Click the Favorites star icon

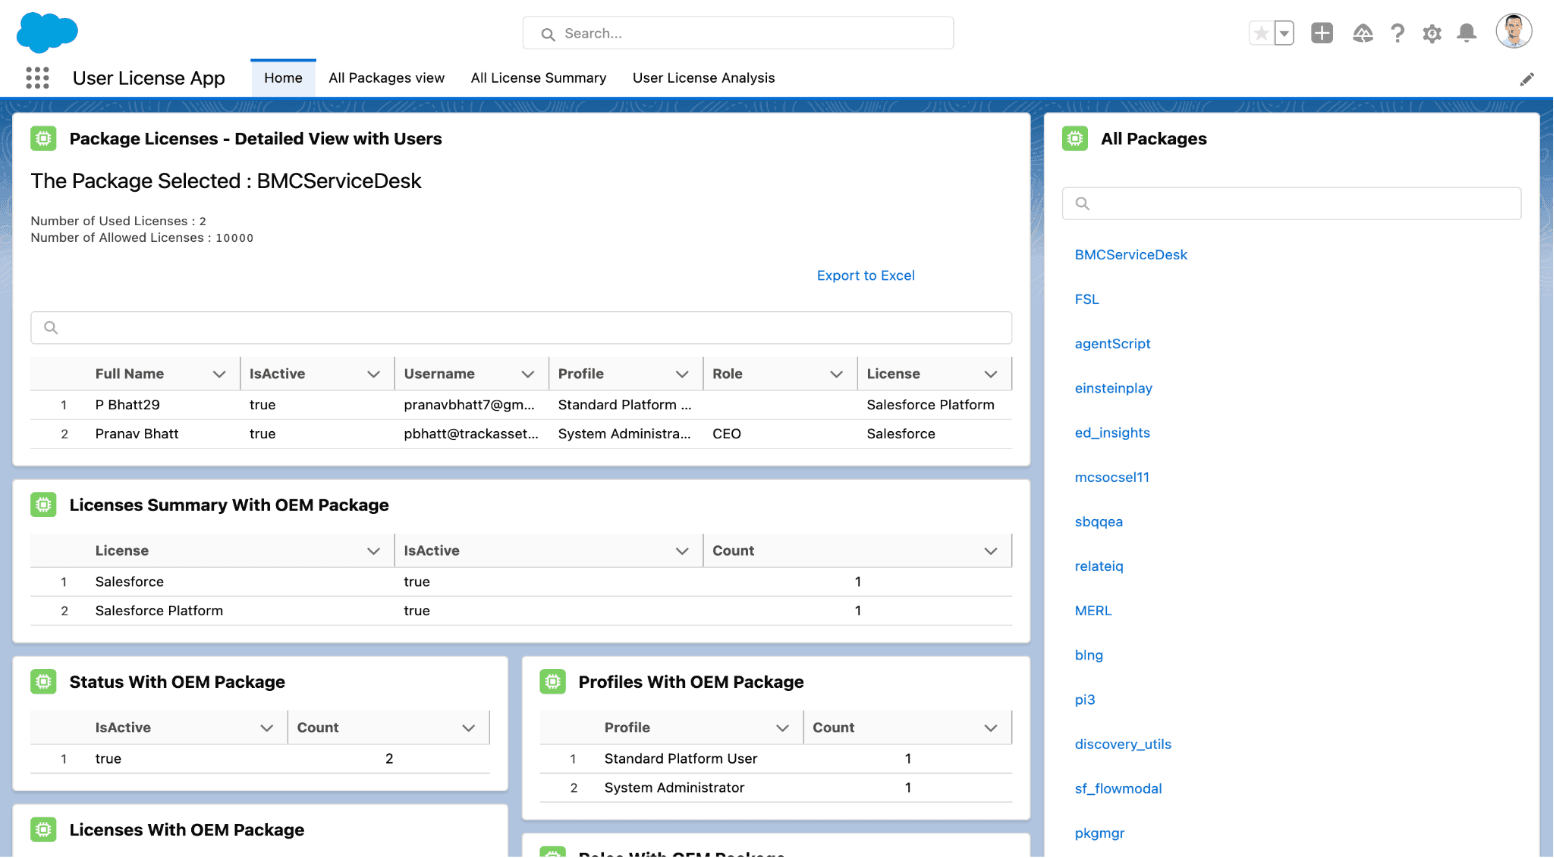click(x=1261, y=33)
